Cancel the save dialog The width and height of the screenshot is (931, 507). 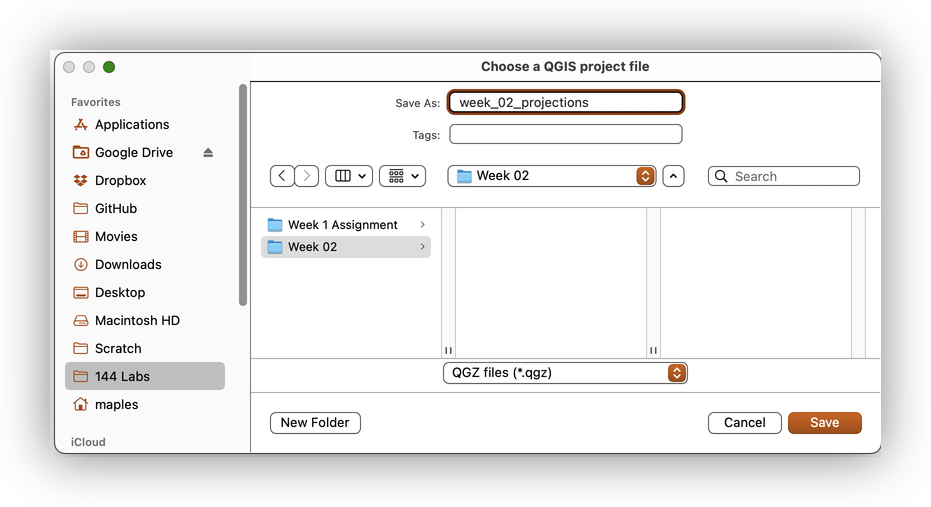pos(744,423)
